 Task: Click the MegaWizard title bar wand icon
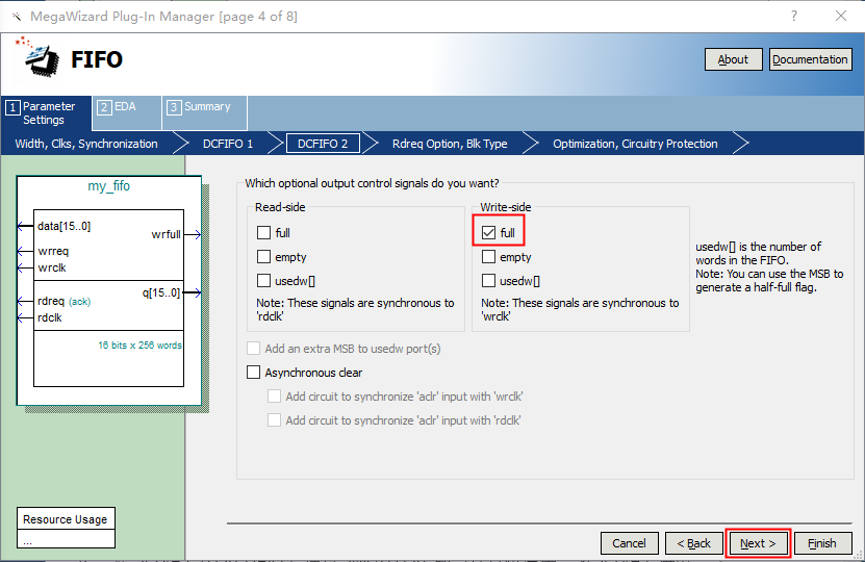(13, 16)
